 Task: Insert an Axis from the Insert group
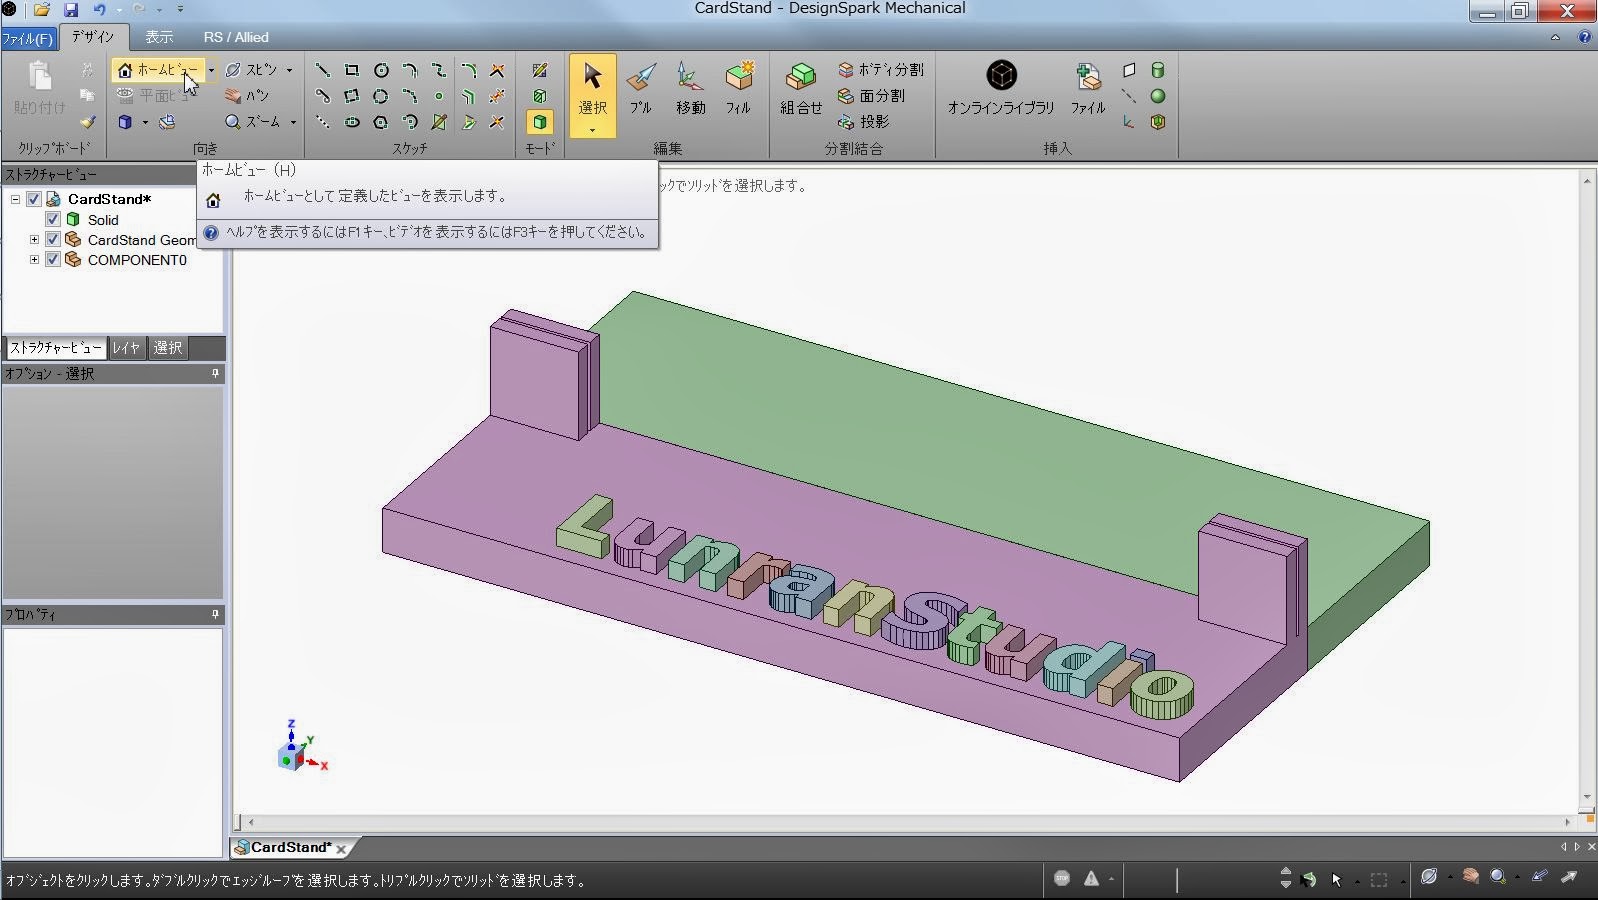point(1129,96)
